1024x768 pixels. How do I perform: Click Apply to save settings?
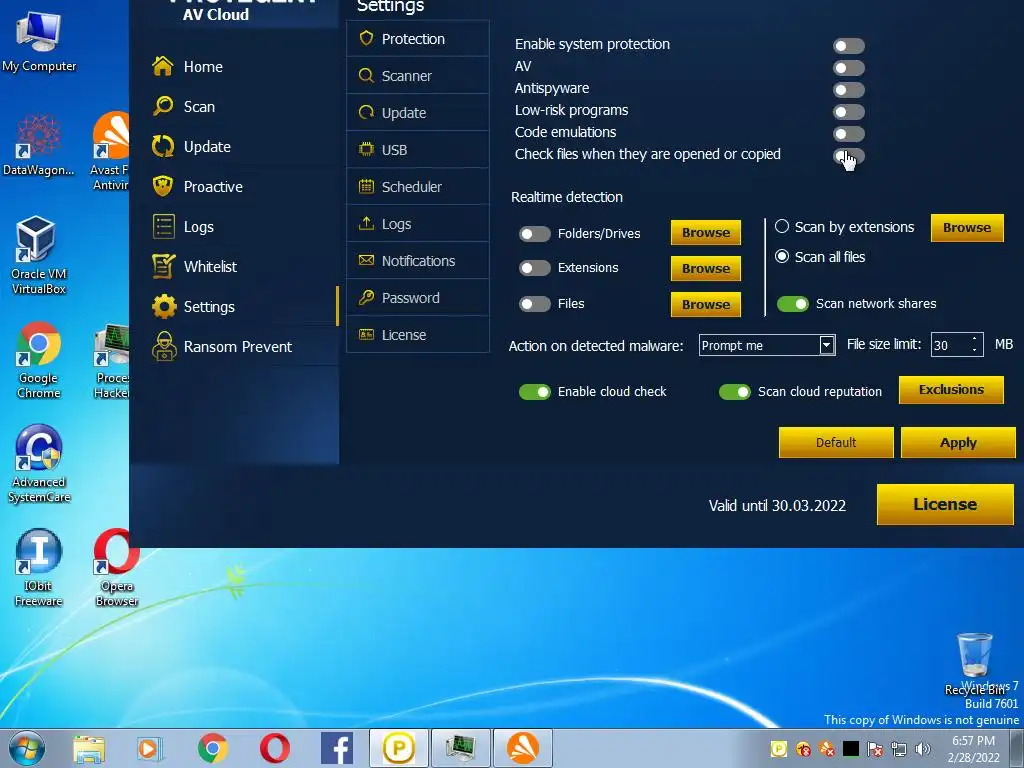[958, 443]
